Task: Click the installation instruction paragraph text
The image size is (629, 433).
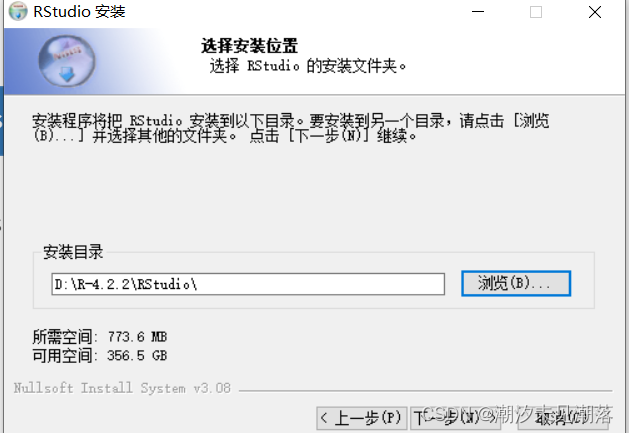Action: point(290,128)
